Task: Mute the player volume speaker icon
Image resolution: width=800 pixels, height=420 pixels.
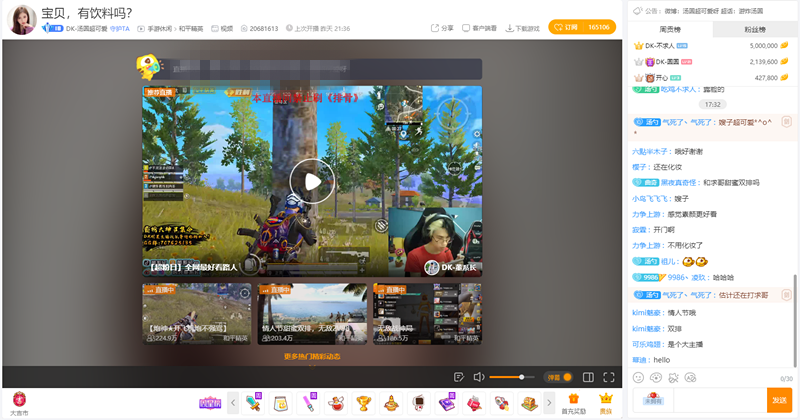Action: click(479, 377)
